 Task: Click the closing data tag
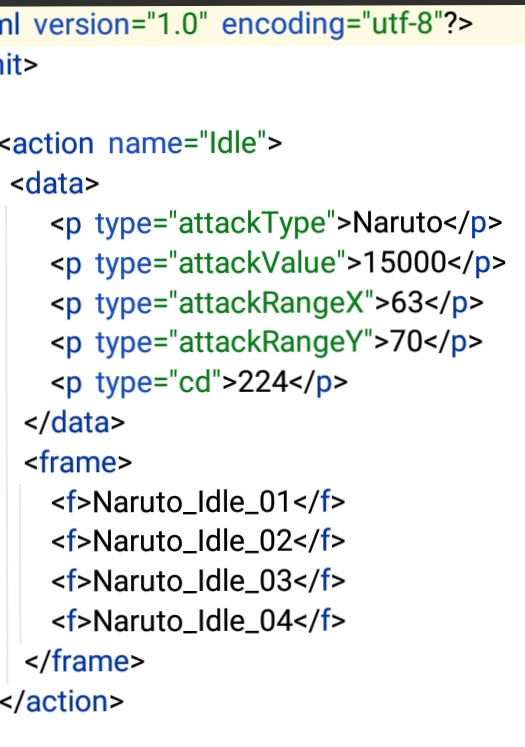click(x=75, y=423)
